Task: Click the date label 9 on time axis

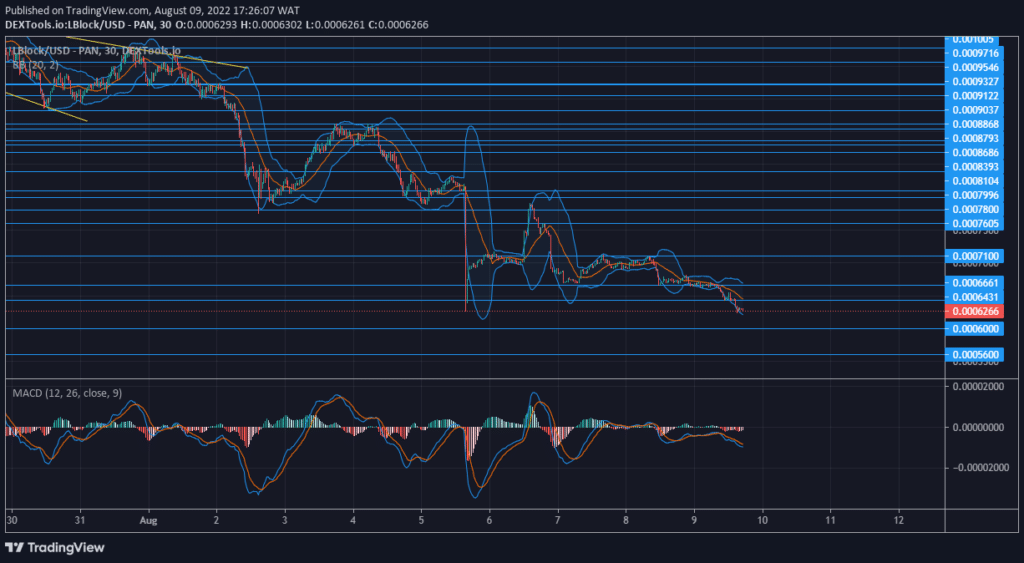Action: point(694,521)
